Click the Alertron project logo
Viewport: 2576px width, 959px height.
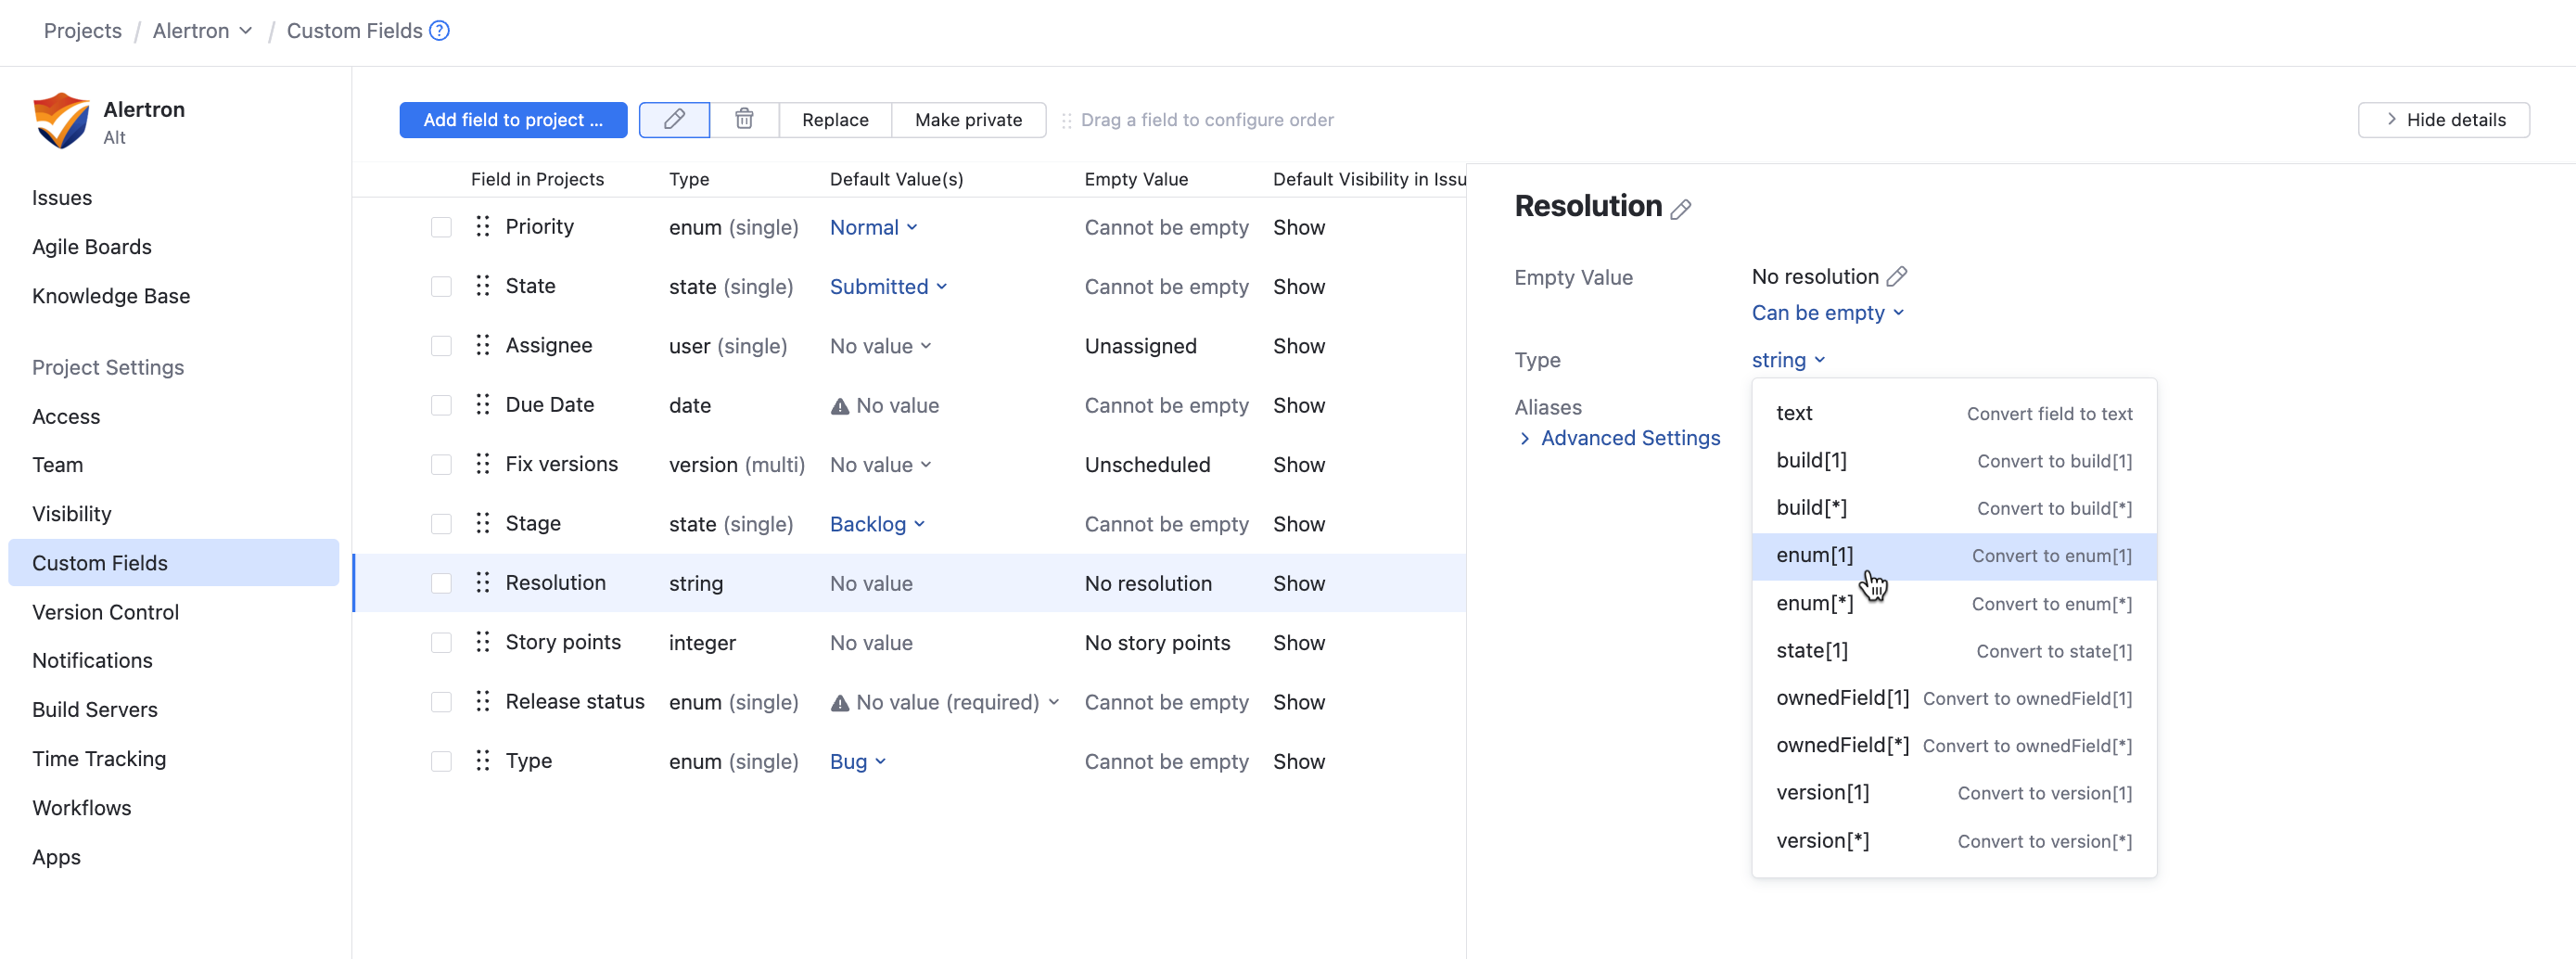(x=61, y=121)
